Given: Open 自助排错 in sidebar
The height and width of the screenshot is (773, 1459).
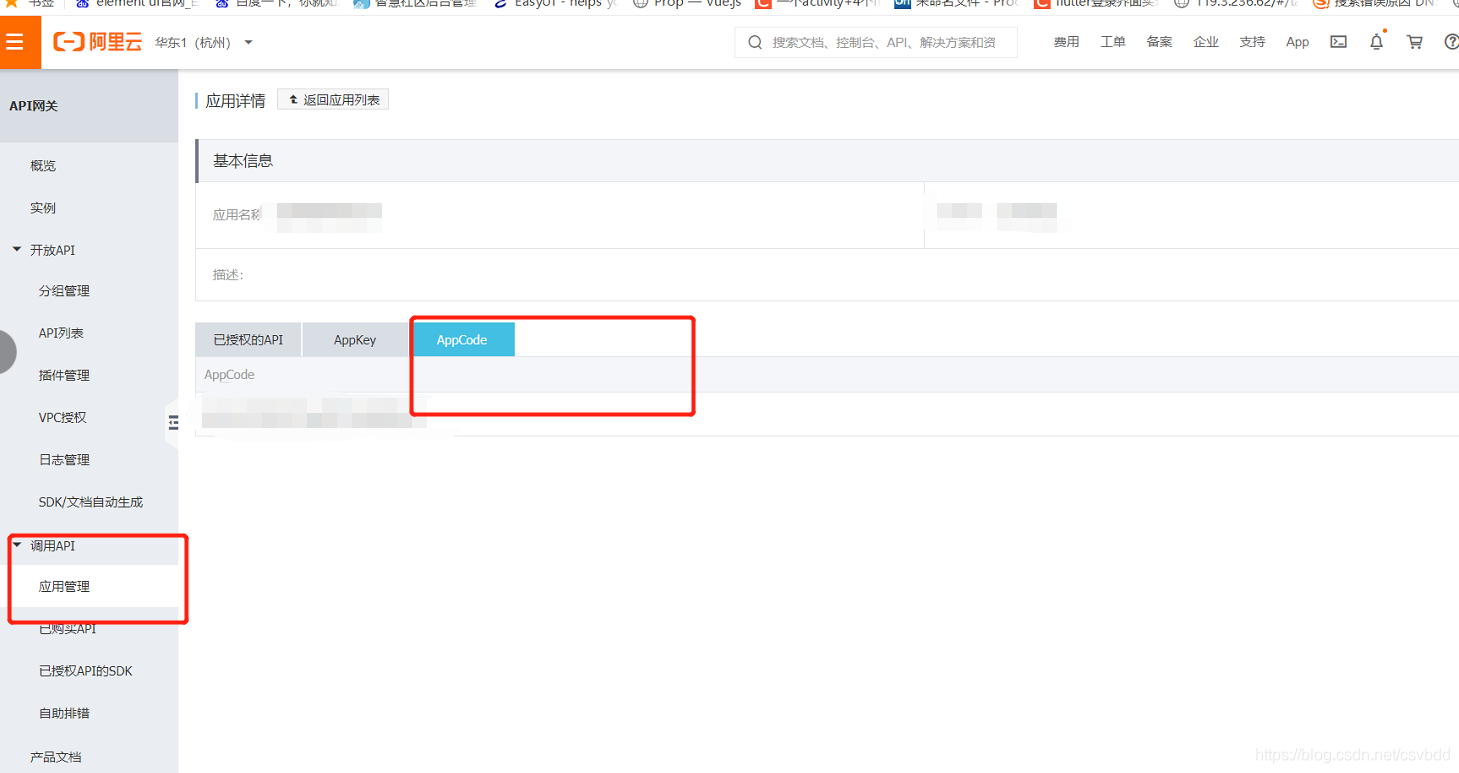Looking at the screenshot, I should pyautogui.click(x=64, y=713).
